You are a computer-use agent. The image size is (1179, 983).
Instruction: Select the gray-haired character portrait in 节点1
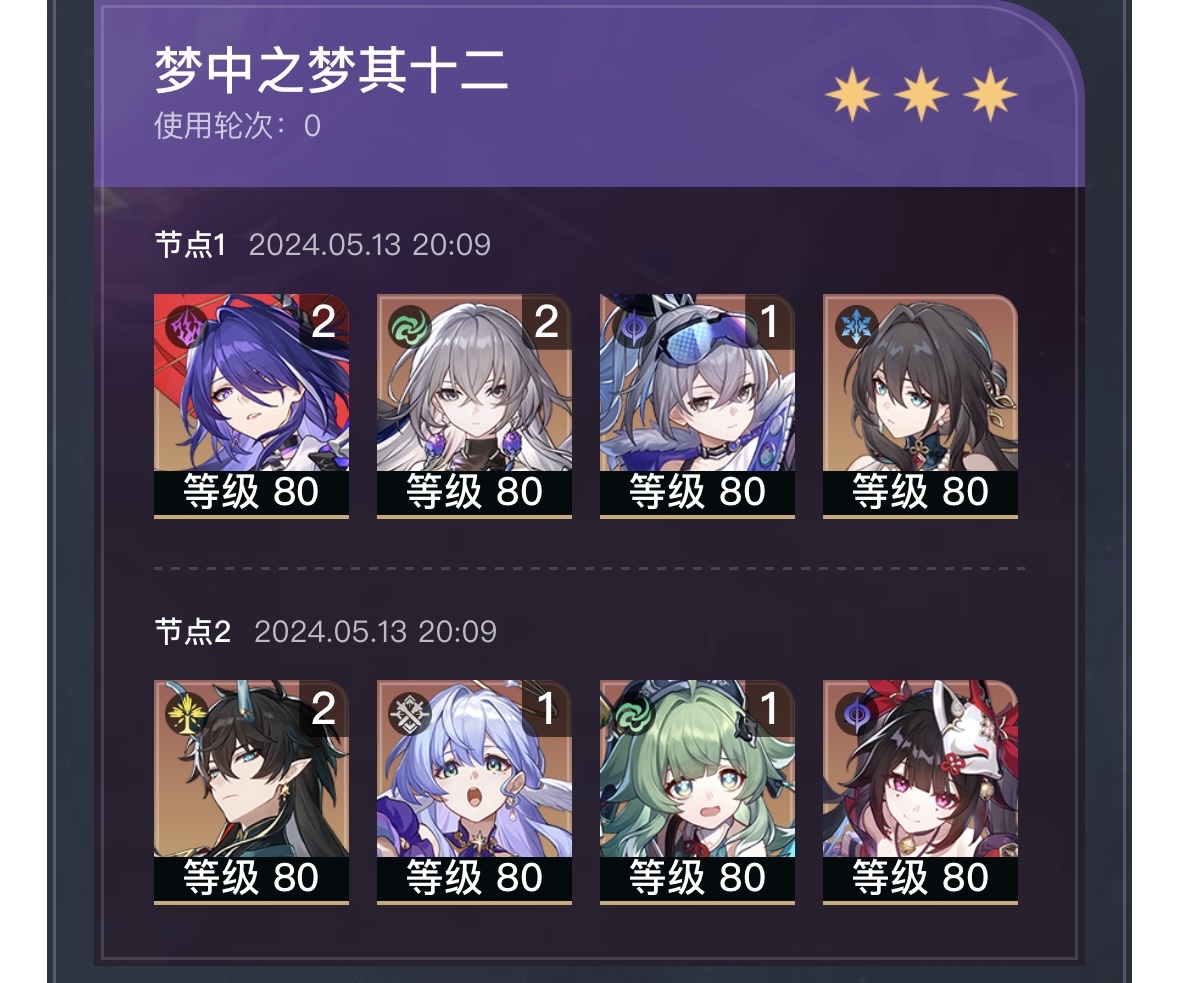[x=474, y=406]
